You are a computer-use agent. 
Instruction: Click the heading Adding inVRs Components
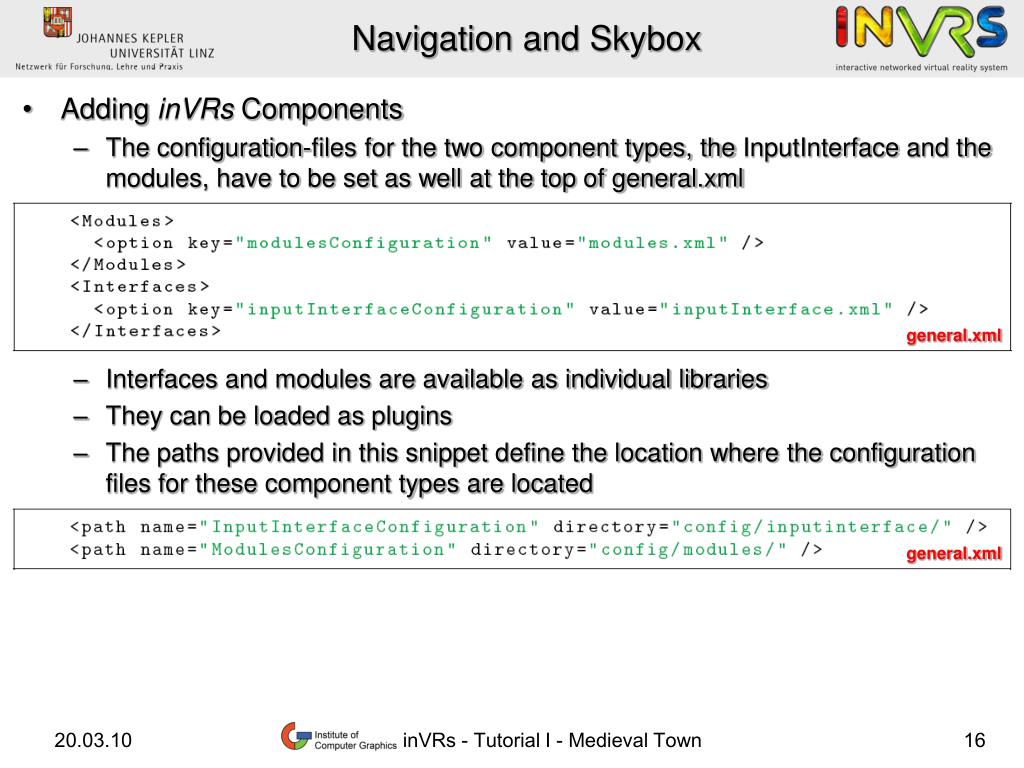(232, 110)
